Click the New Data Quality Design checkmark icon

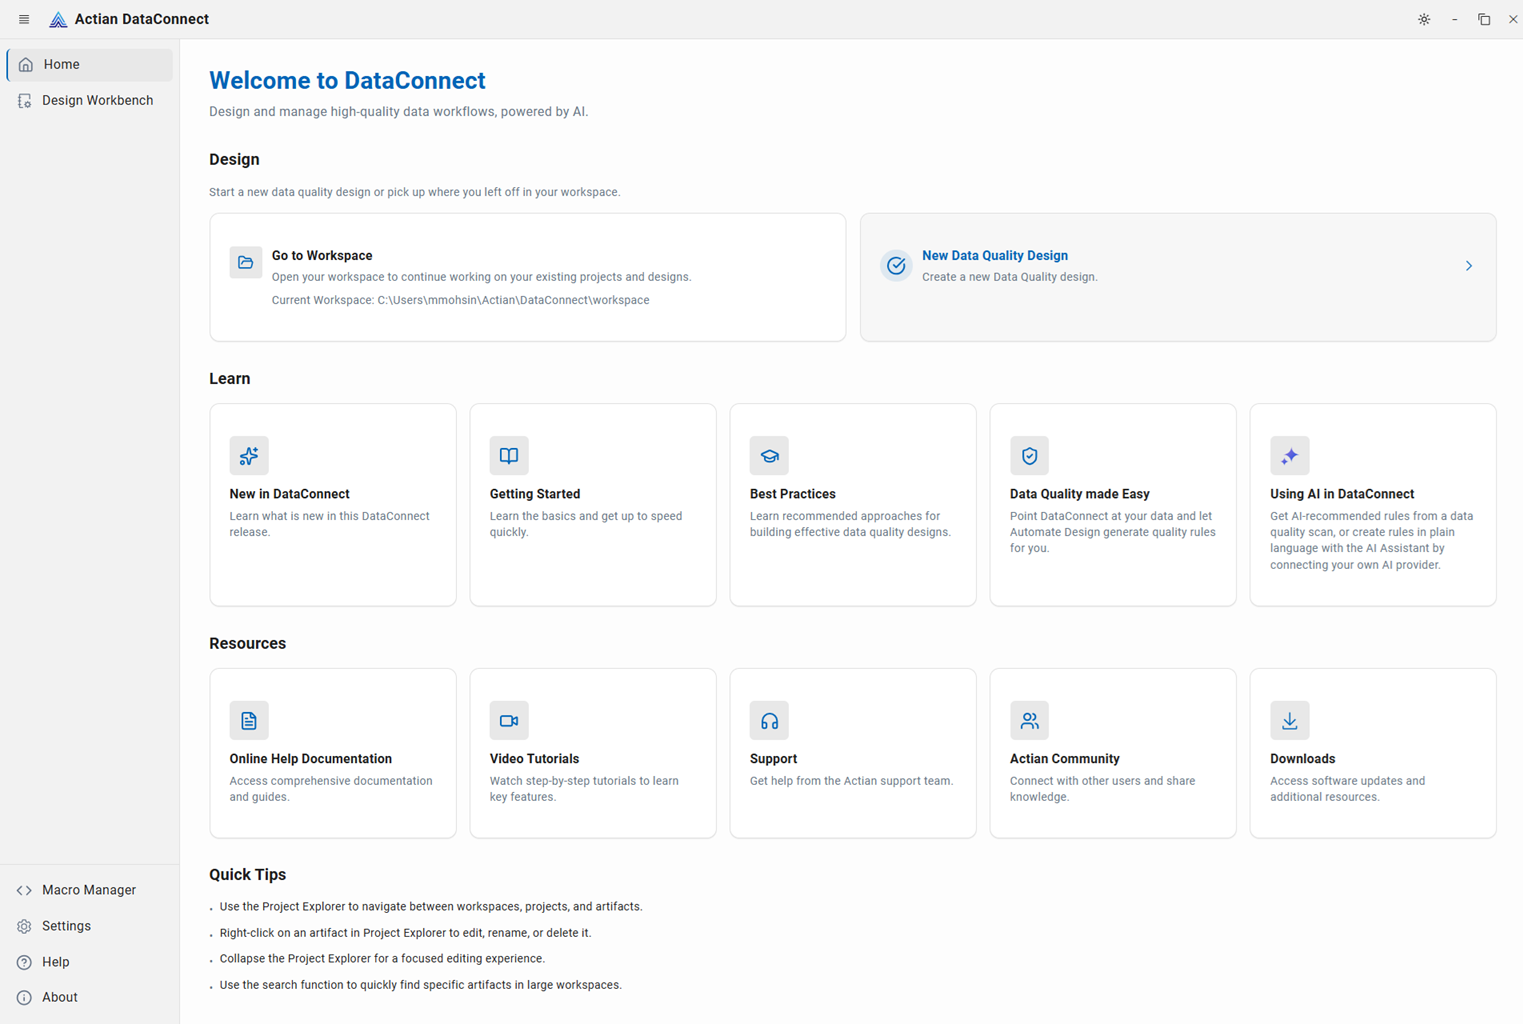coord(896,265)
